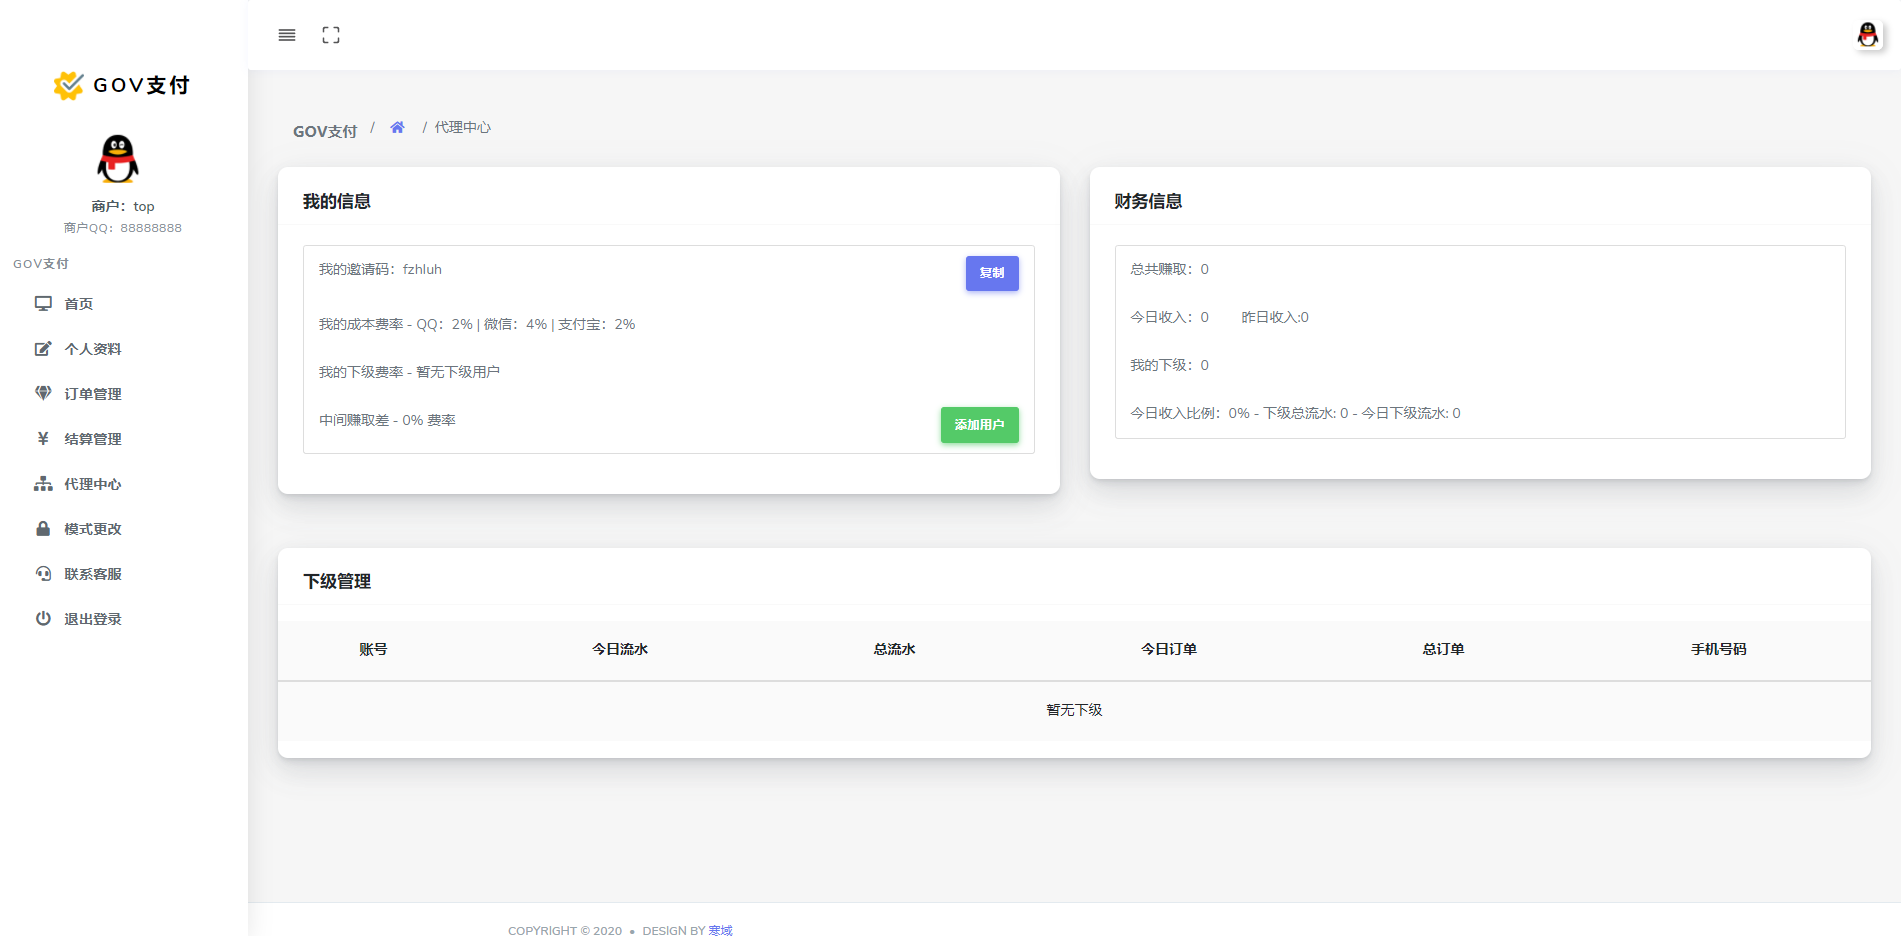Click the monitor icon beside 首页
This screenshot has height=936, width=1901.
point(43,304)
